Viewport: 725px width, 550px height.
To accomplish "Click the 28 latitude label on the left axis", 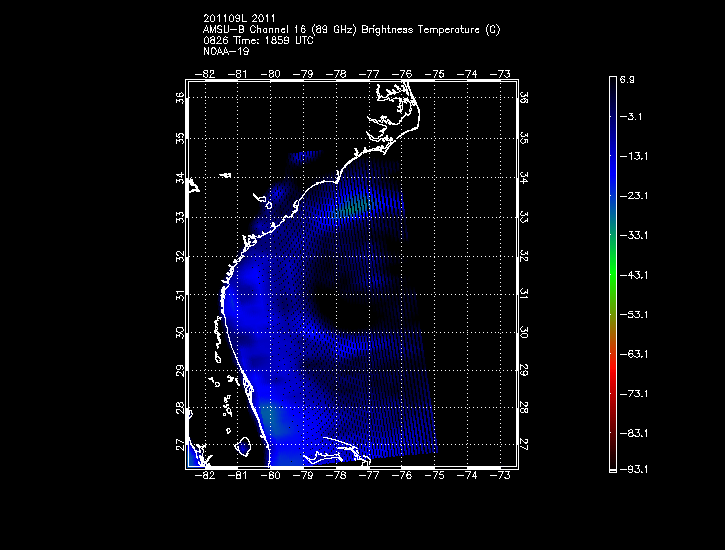I will pos(180,408).
